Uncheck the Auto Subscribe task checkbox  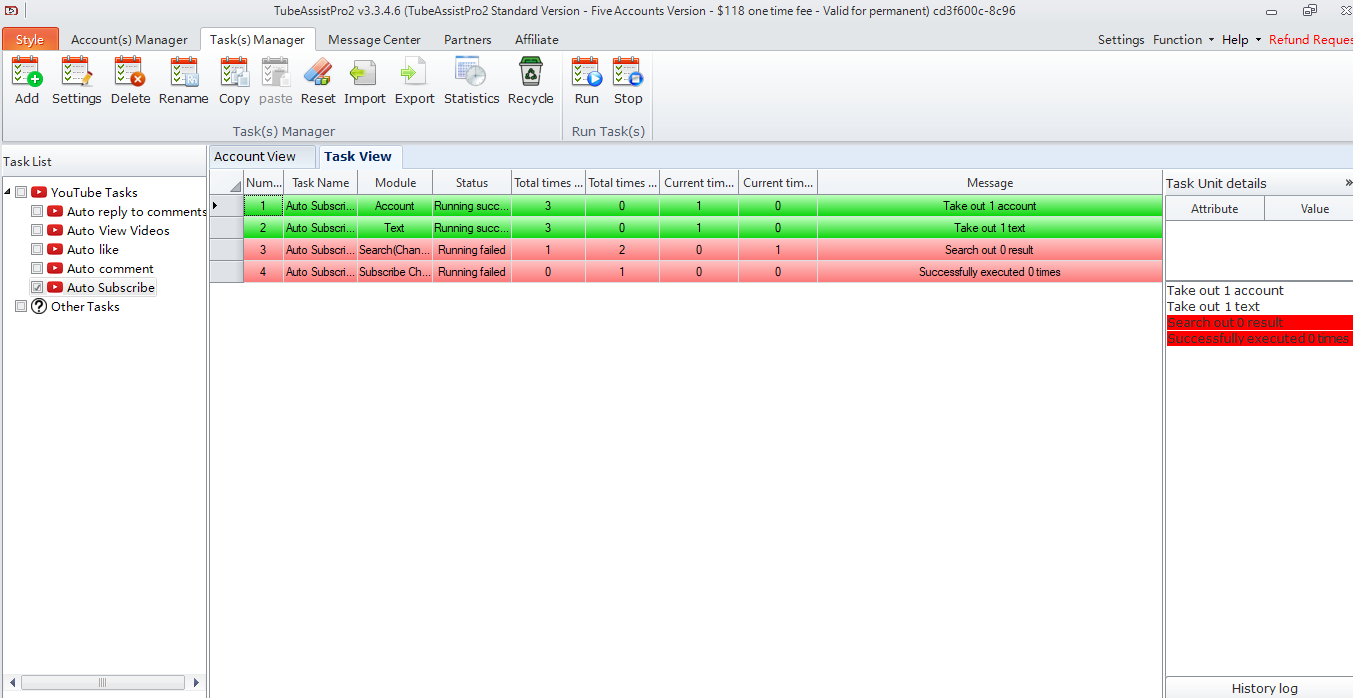coord(37,288)
